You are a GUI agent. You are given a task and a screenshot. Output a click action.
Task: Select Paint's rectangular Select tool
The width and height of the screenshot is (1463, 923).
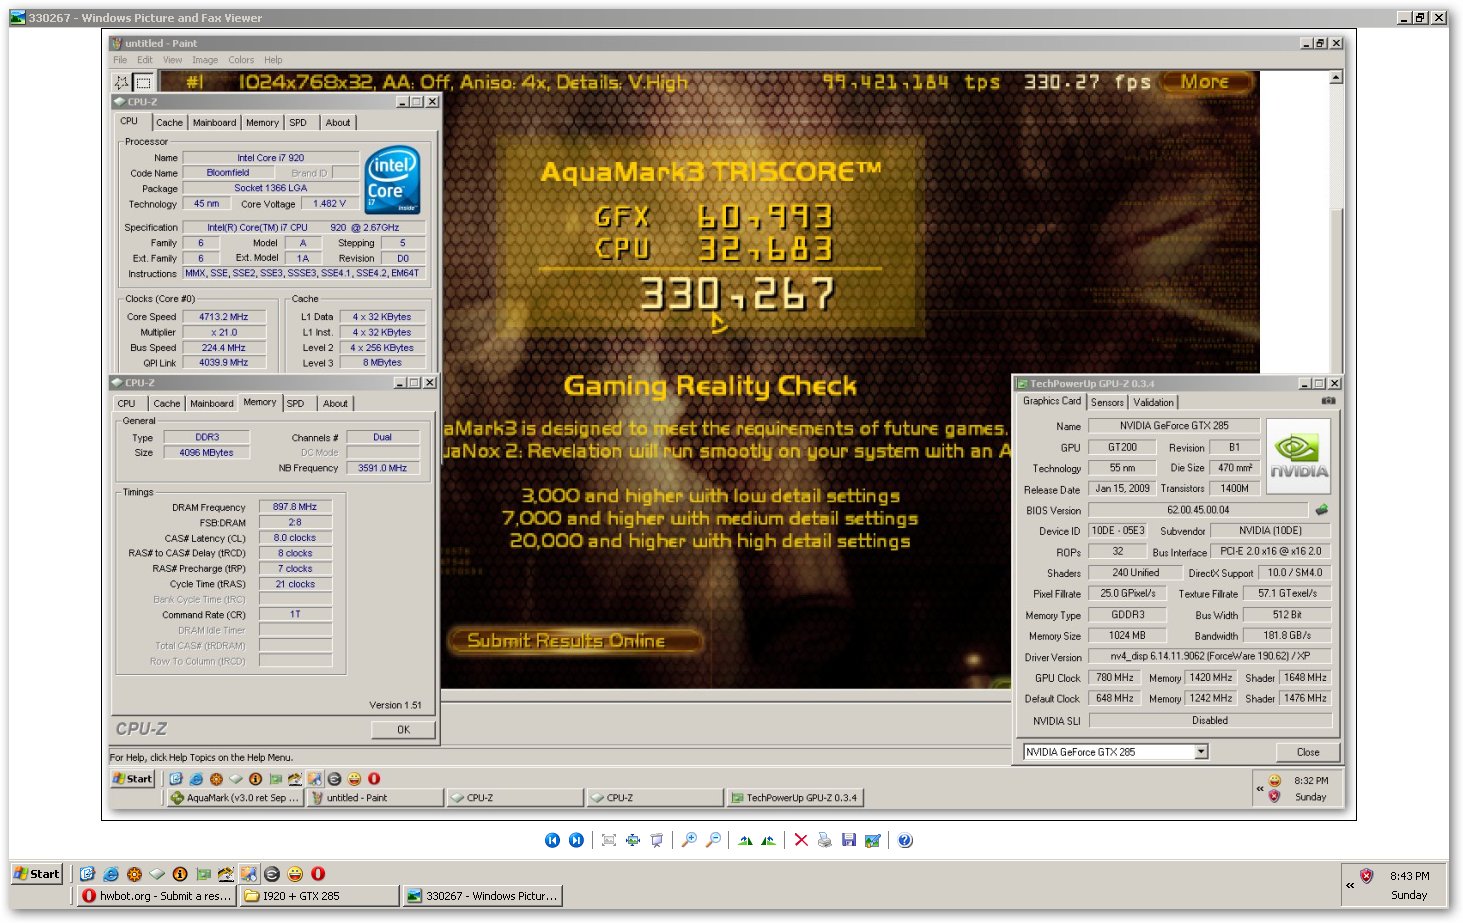click(144, 82)
